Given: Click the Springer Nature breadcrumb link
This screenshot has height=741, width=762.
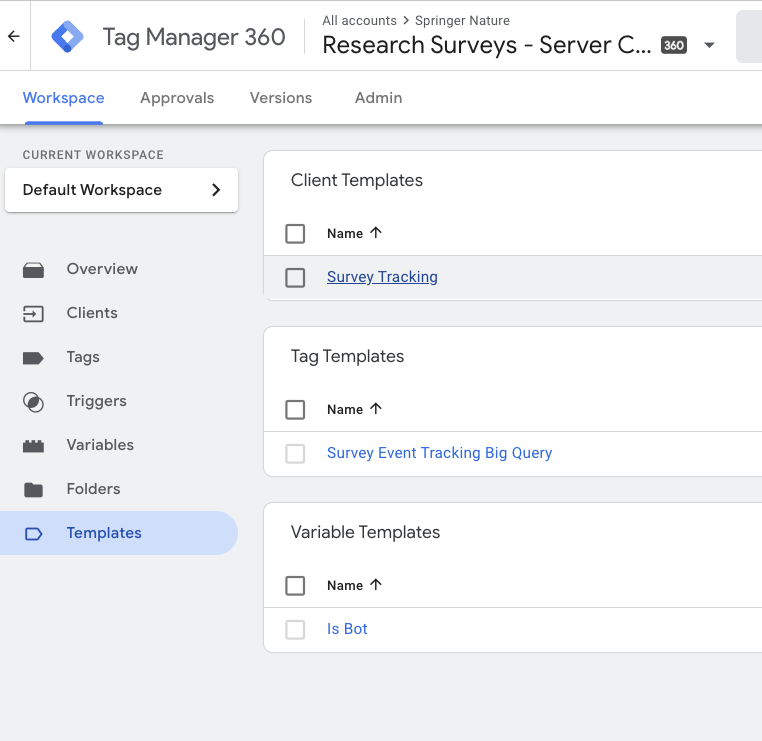Looking at the screenshot, I should tap(462, 20).
